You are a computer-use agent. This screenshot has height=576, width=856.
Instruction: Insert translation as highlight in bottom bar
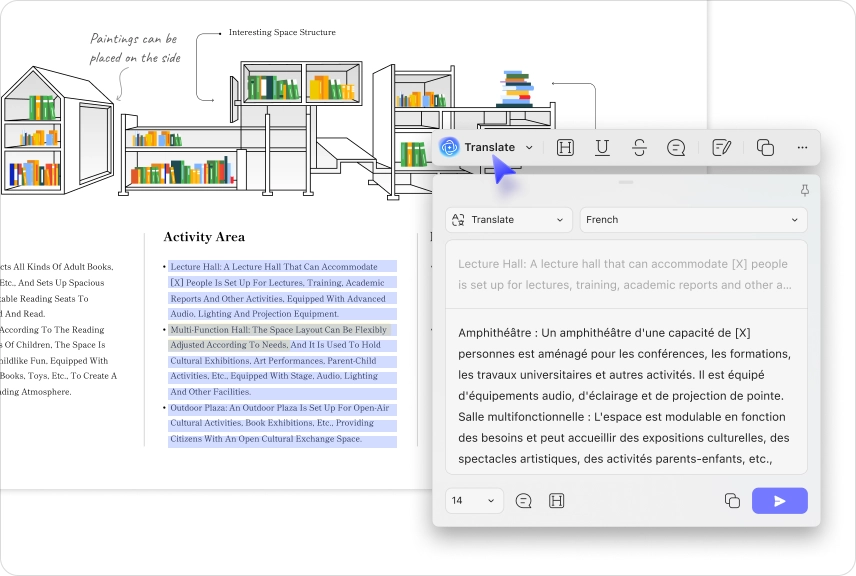(x=557, y=501)
